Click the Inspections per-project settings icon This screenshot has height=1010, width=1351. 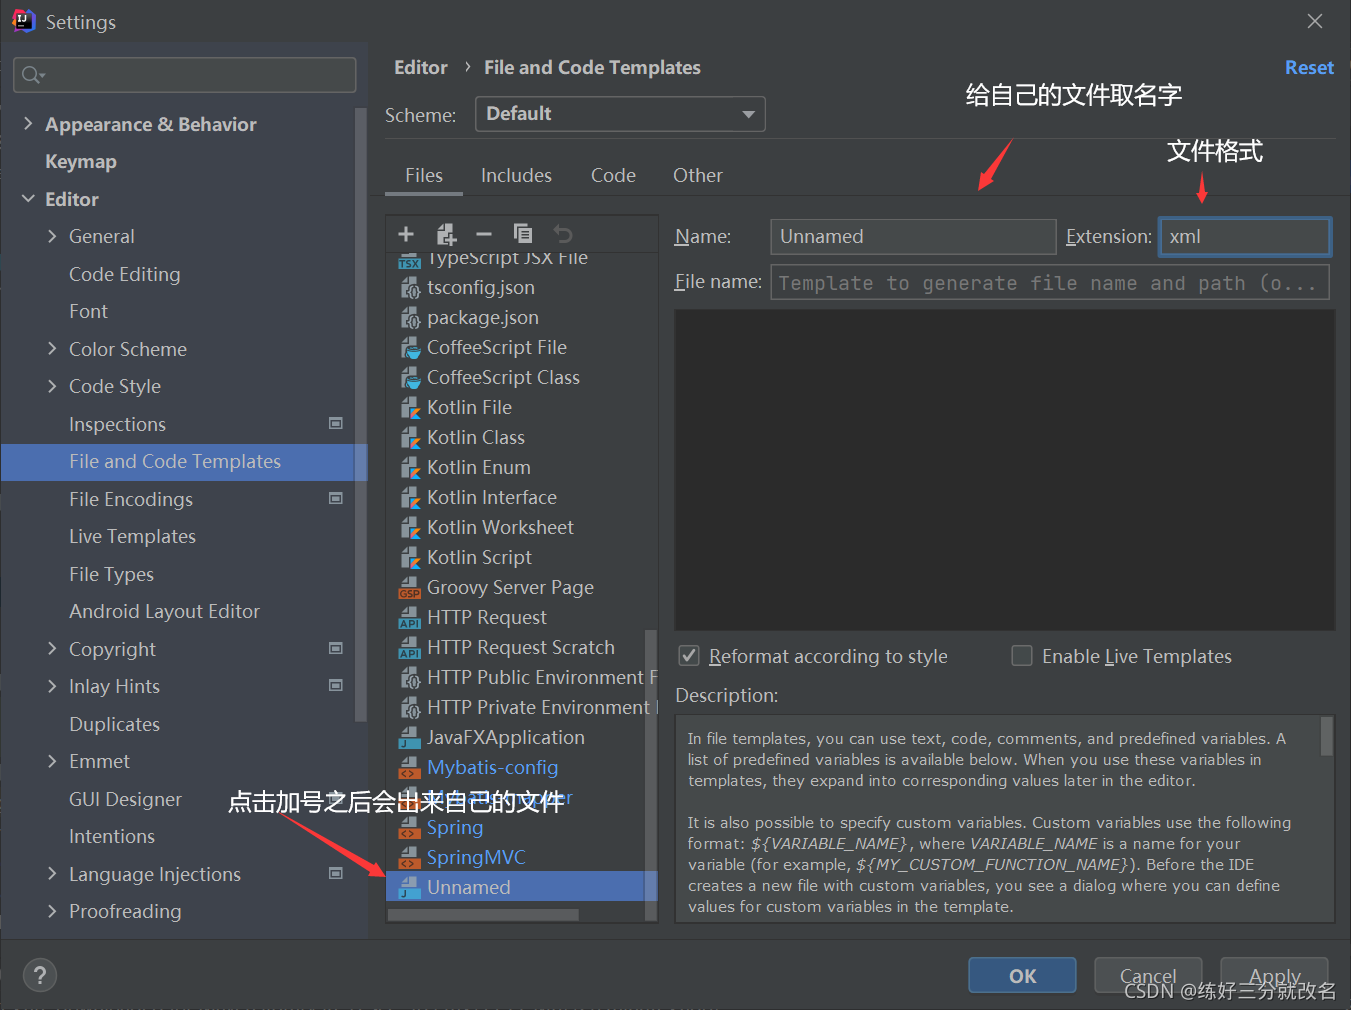pos(336,423)
